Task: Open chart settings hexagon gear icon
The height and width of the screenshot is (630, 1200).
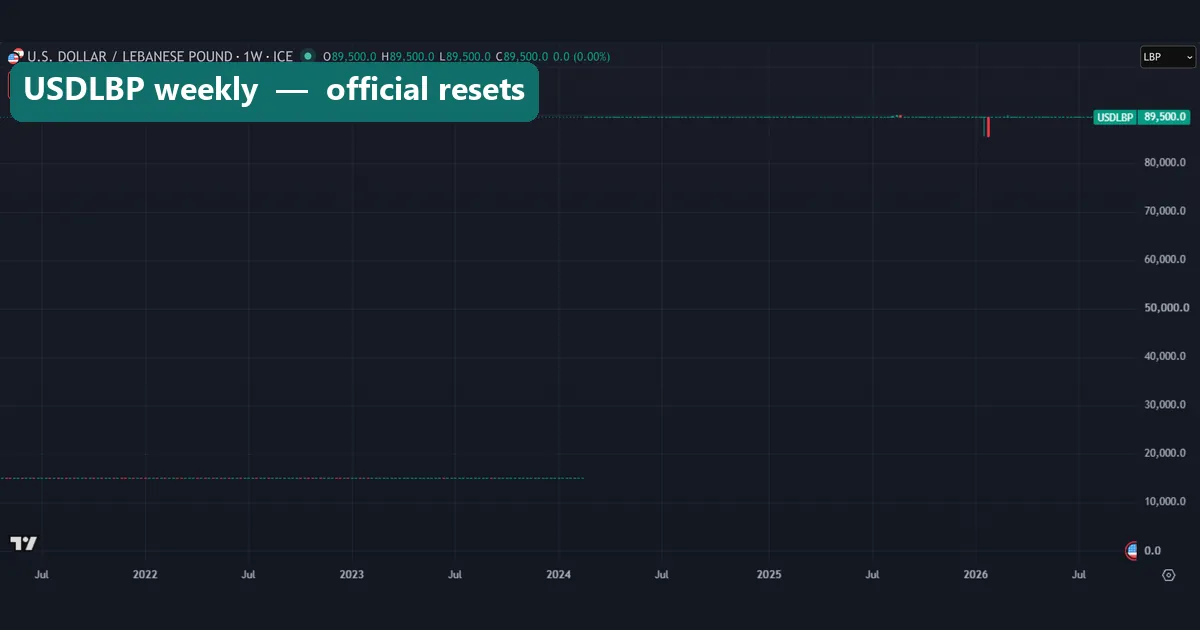Action: [1168, 575]
